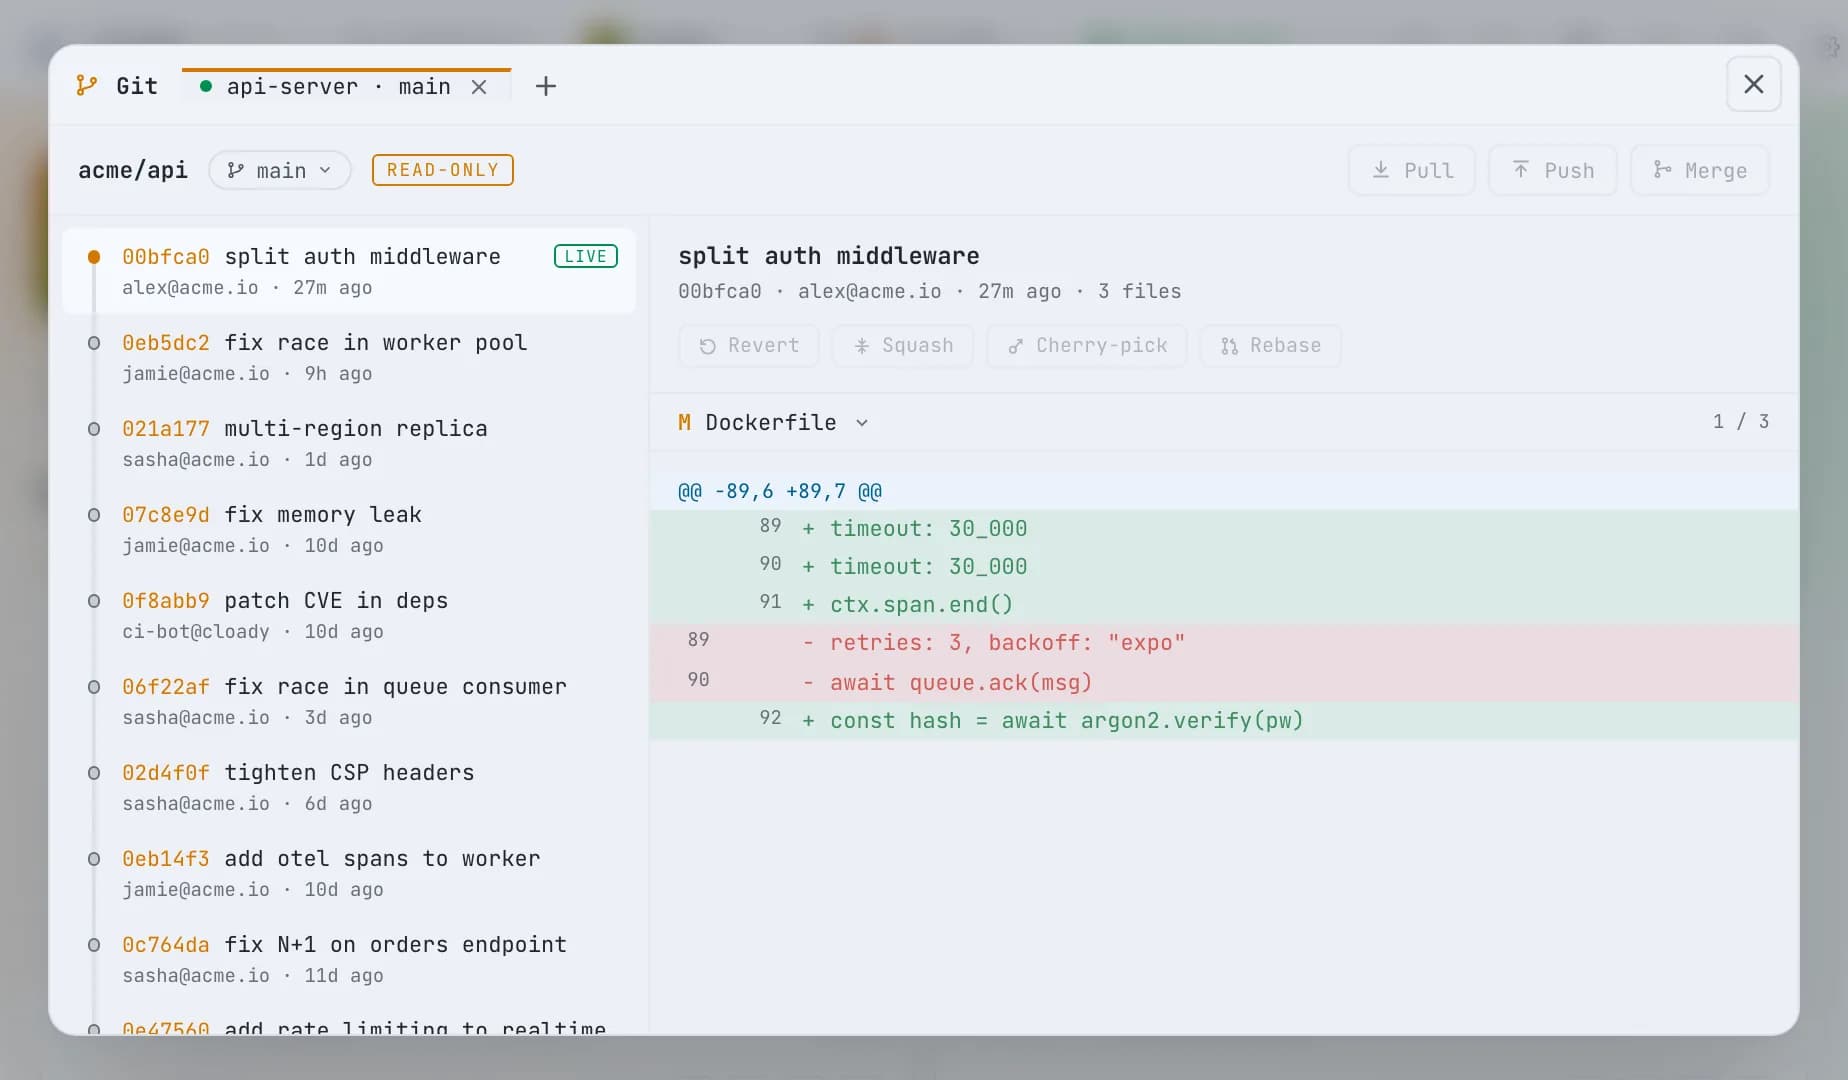The image size is (1848, 1080).
Task: Click the 'split auth middleware' commit detail title
Action: coord(828,256)
